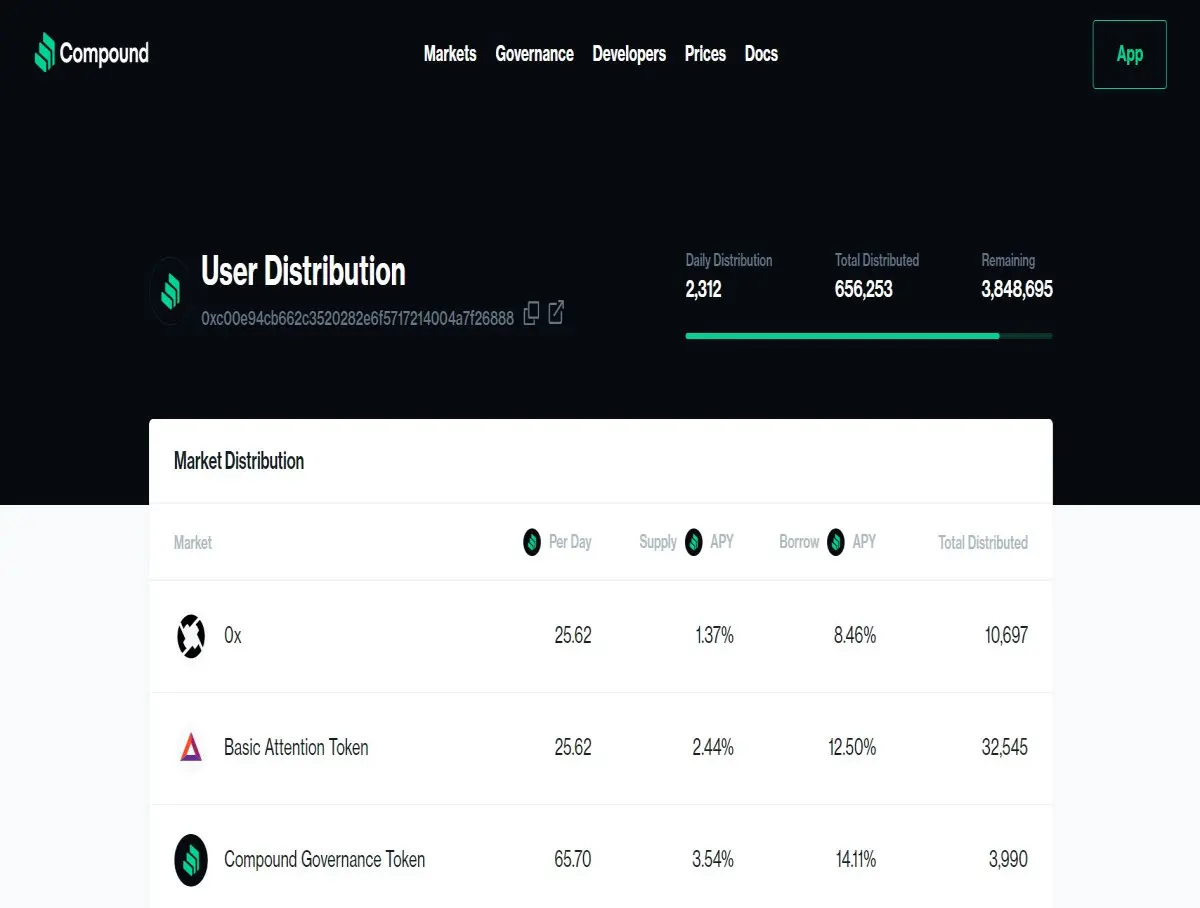Click the Remaining value 3,848,695
This screenshot has height=908, width=1200.
pos(1017,290)
